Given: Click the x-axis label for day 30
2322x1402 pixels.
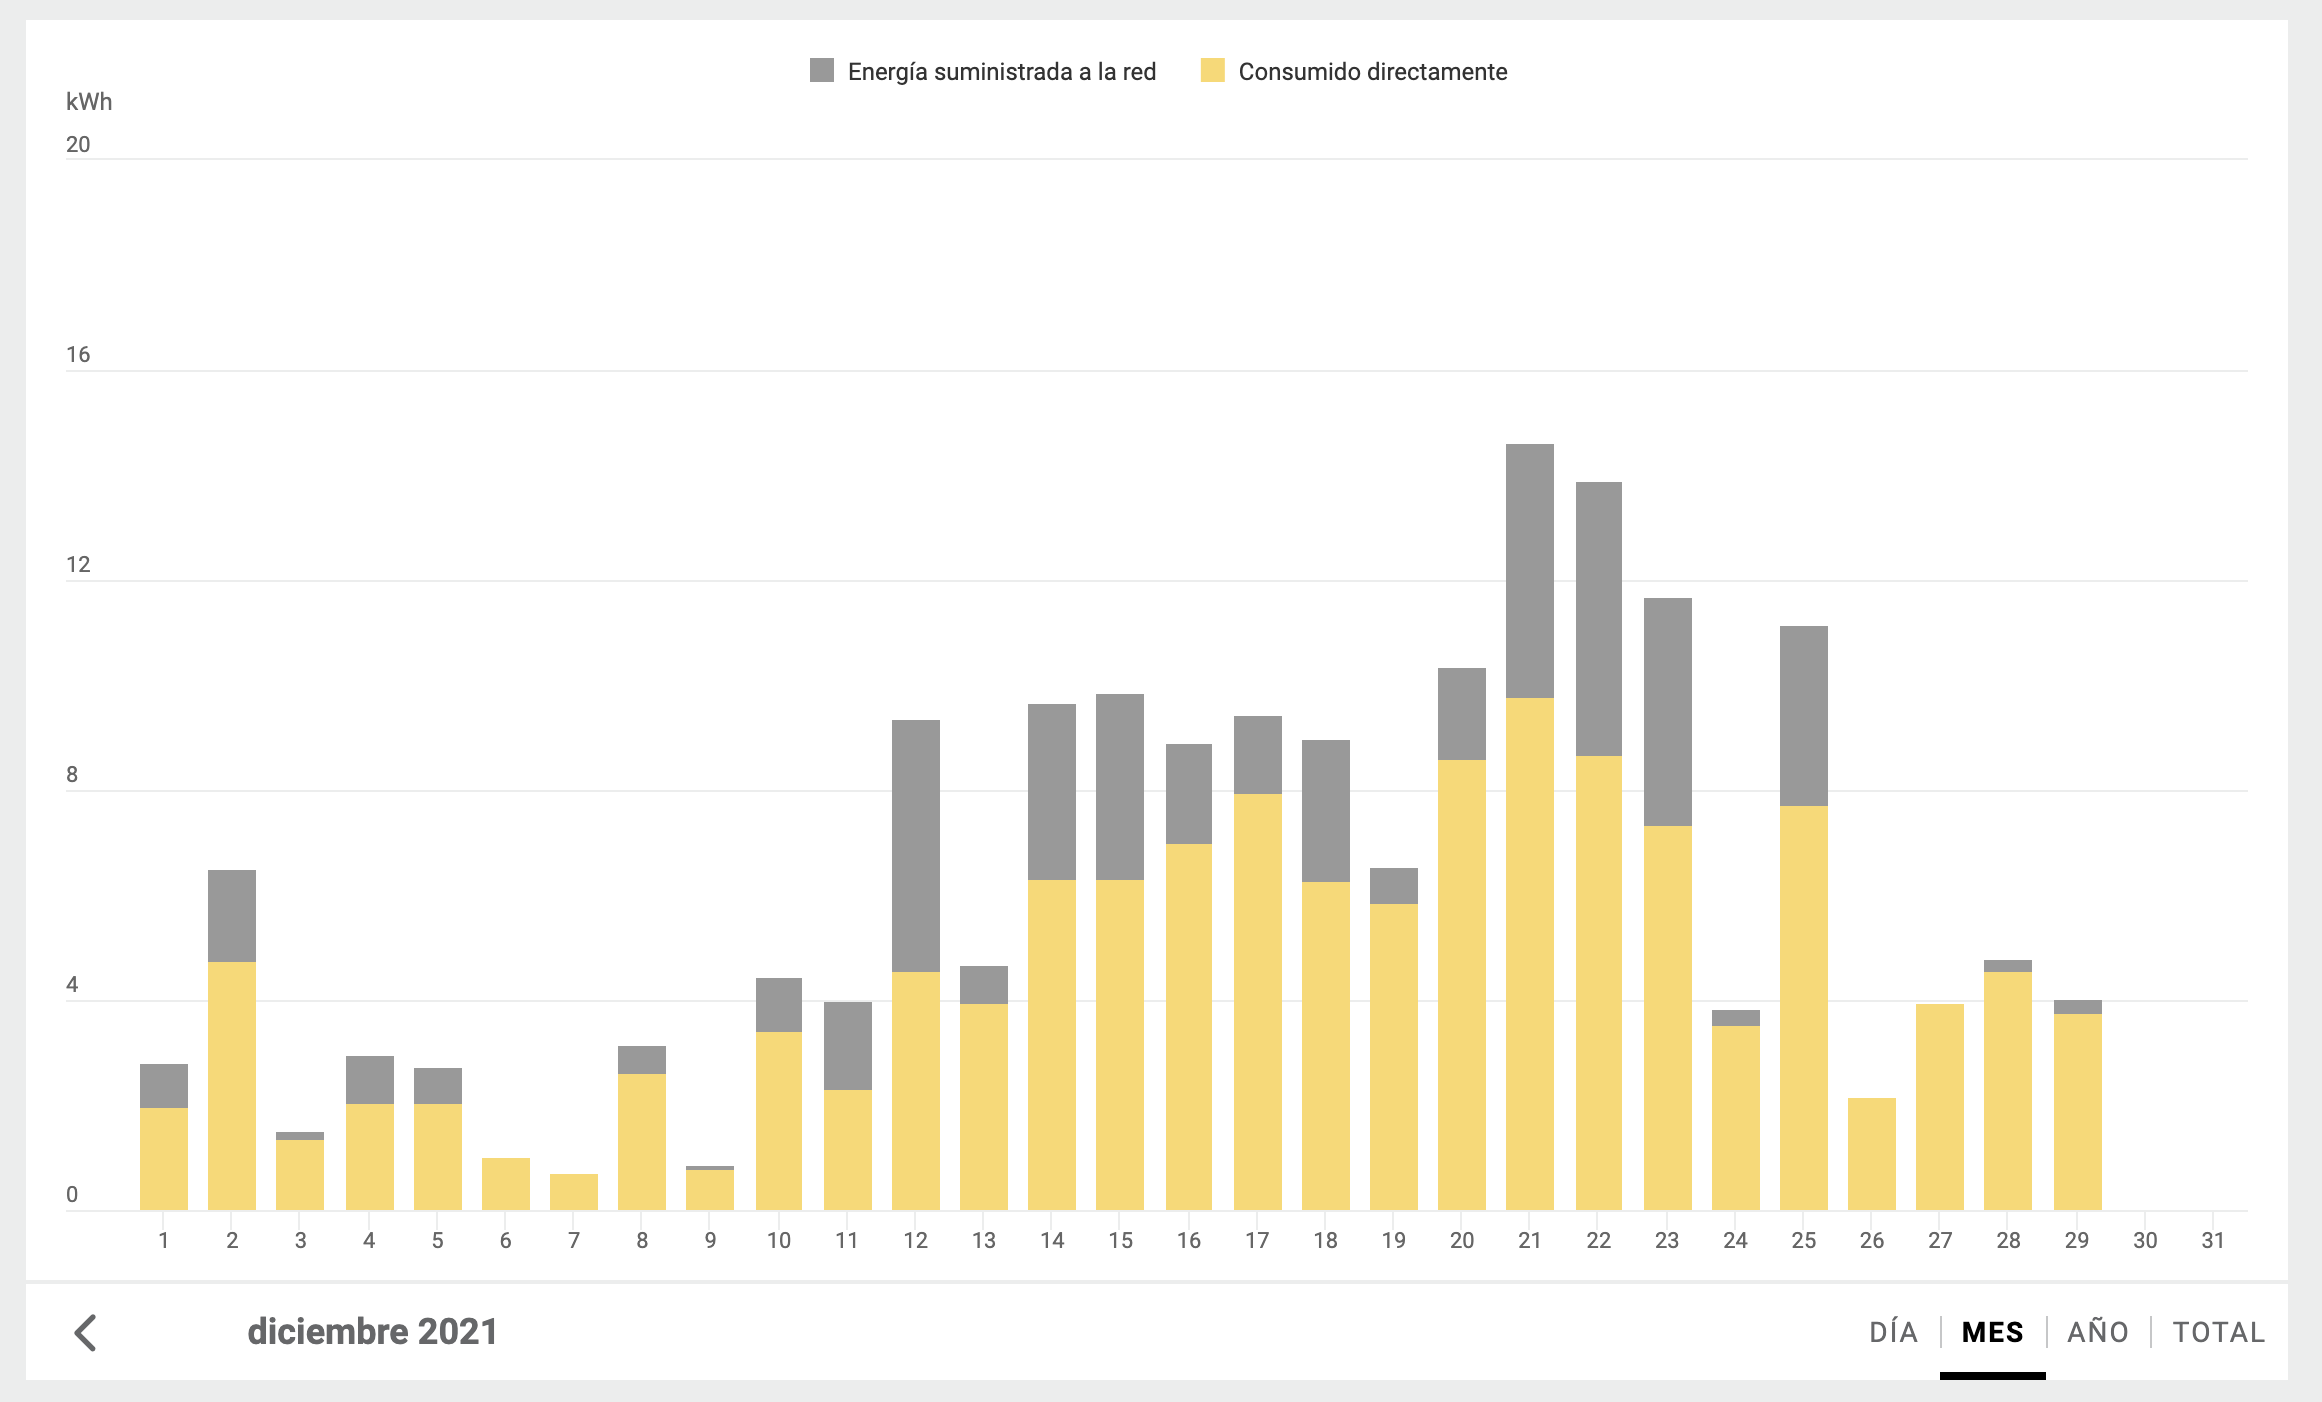Looking at the screenshot, I should [2145, 1241].
